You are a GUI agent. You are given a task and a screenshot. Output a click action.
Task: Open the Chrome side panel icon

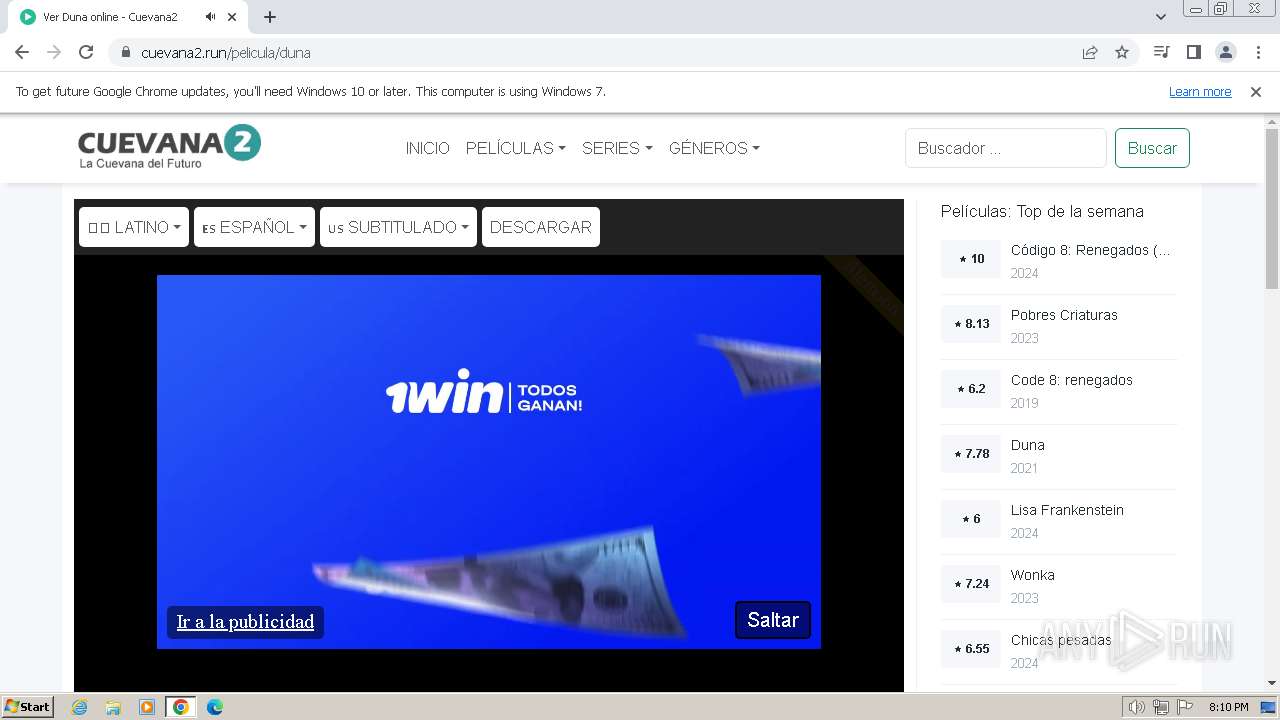coord(1193,53)
